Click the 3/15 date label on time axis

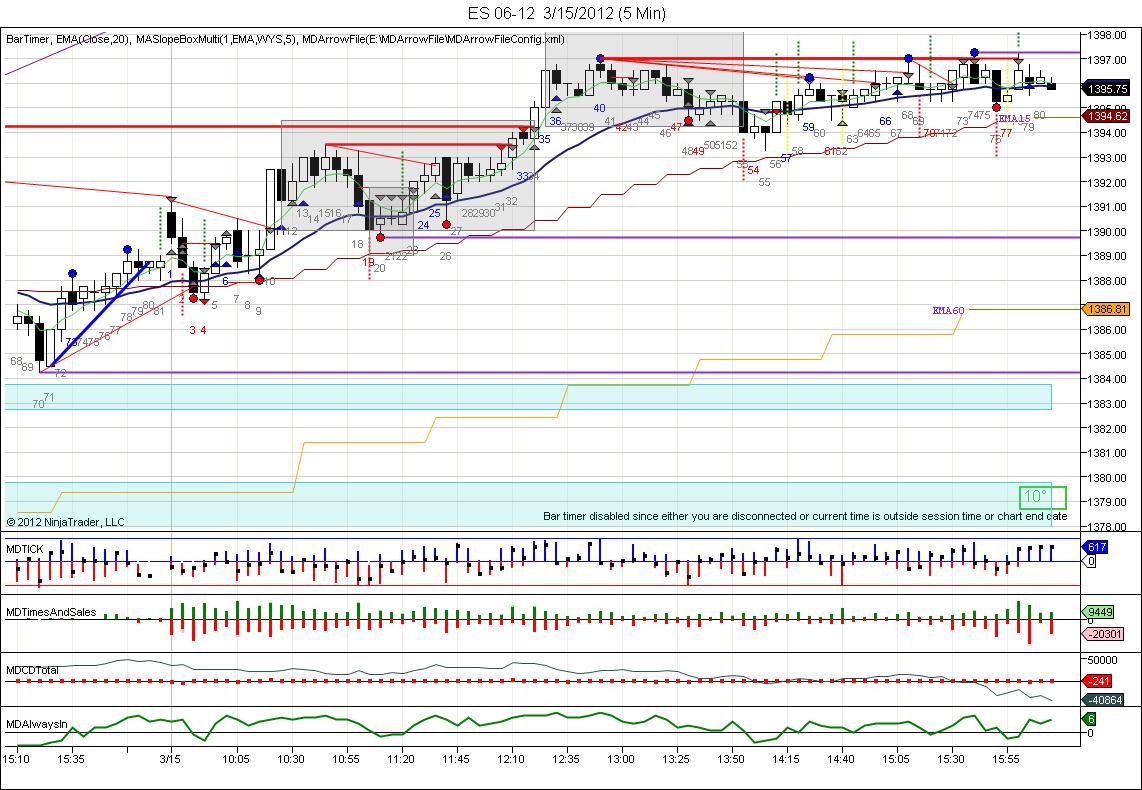pos(170,759)
